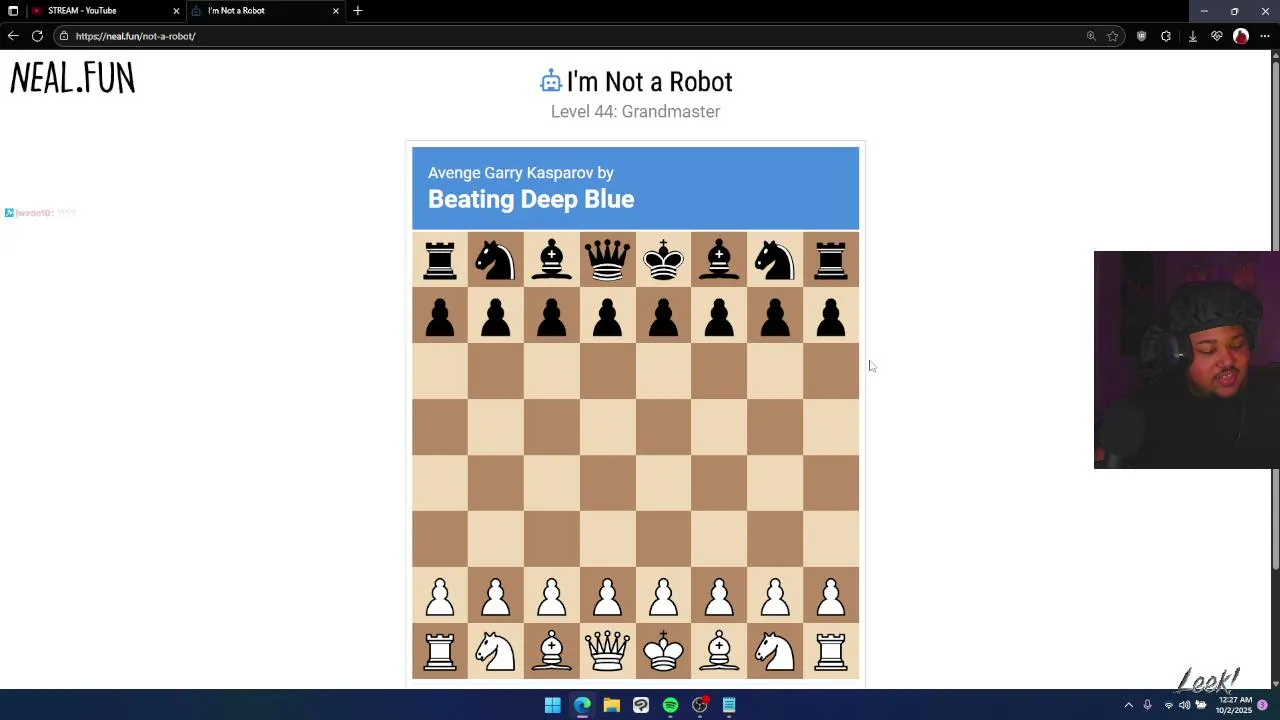
Task: Click the black knight on b8
Action: pyautogui.click(x=495, y=260)
